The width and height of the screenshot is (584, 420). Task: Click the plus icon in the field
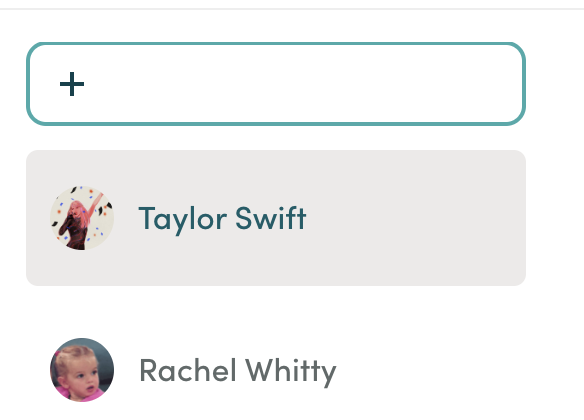[x=72, y=84]
